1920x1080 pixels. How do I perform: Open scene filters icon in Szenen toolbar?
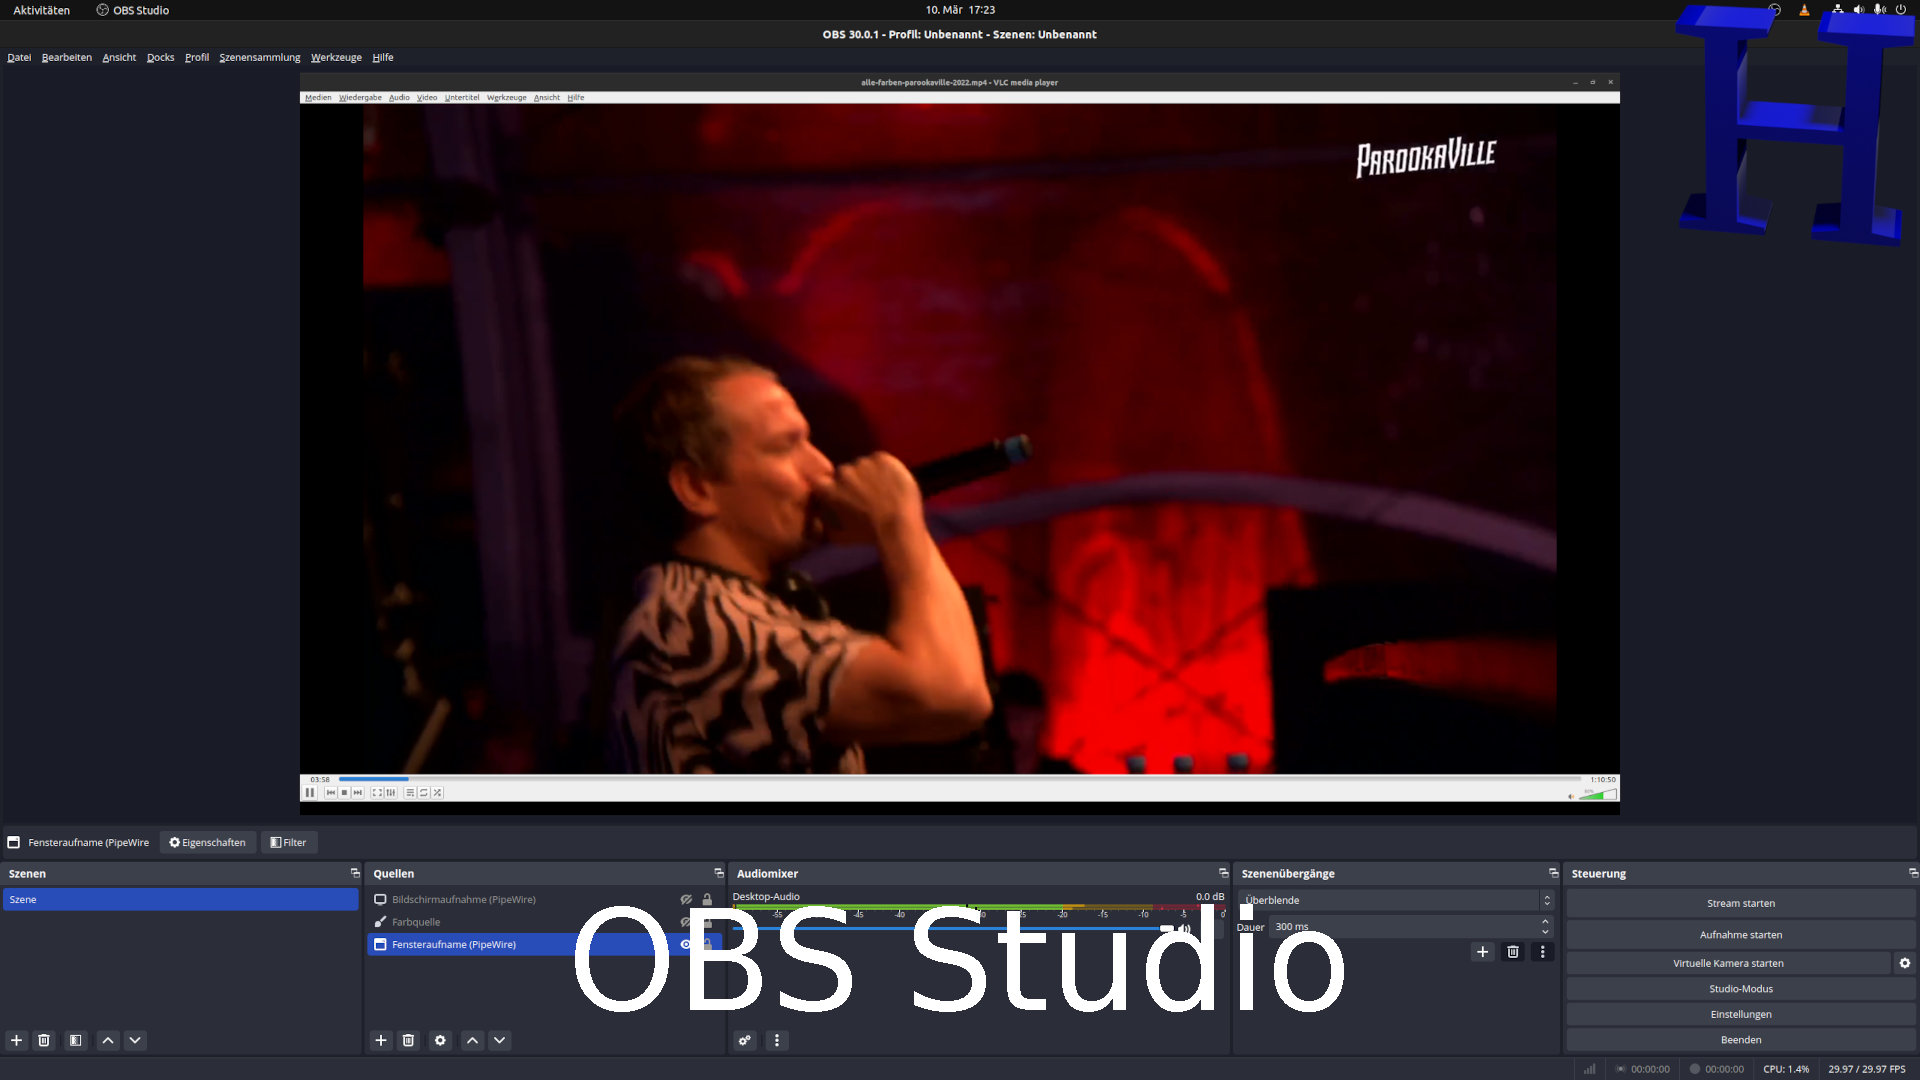(x=76, y=1040)
